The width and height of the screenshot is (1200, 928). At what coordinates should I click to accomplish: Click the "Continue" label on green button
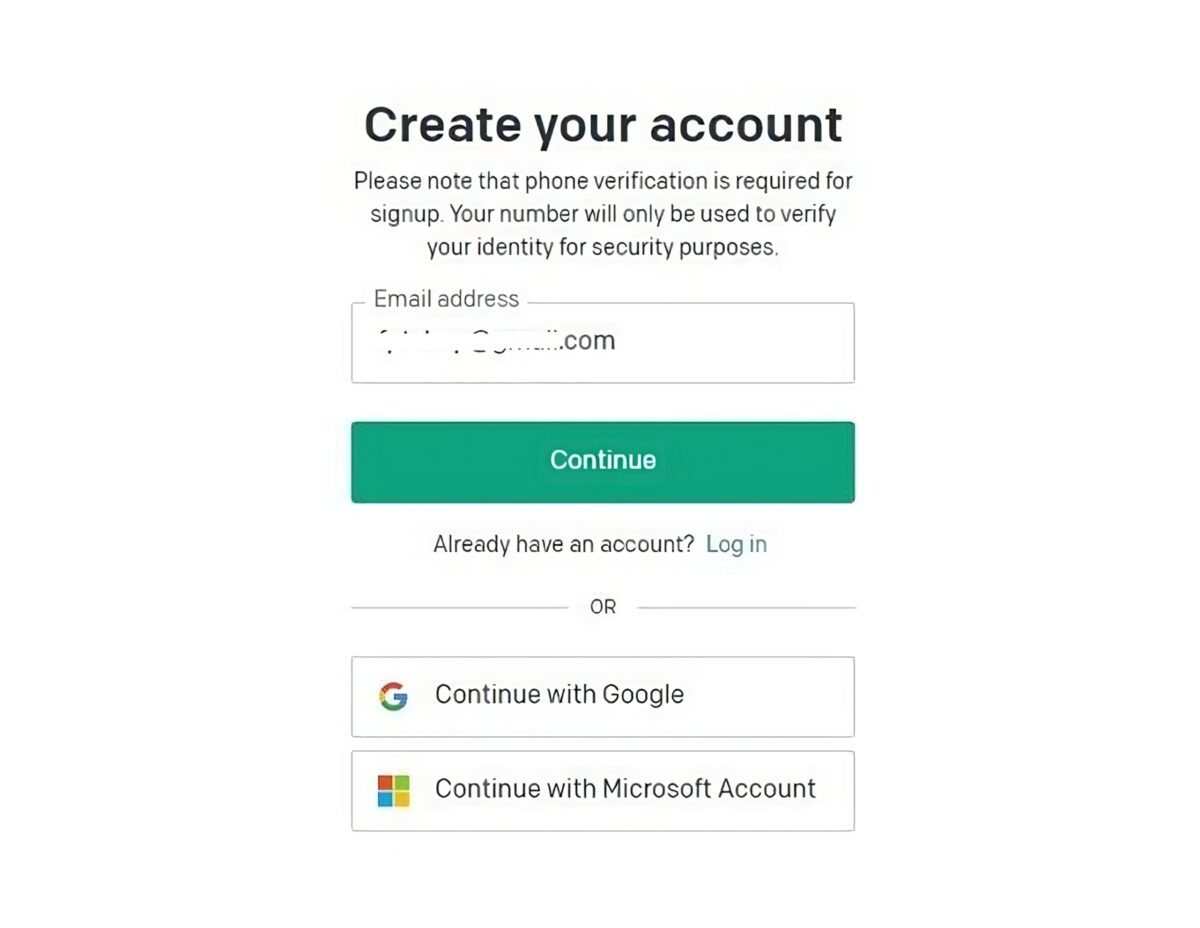coord(603,460)
